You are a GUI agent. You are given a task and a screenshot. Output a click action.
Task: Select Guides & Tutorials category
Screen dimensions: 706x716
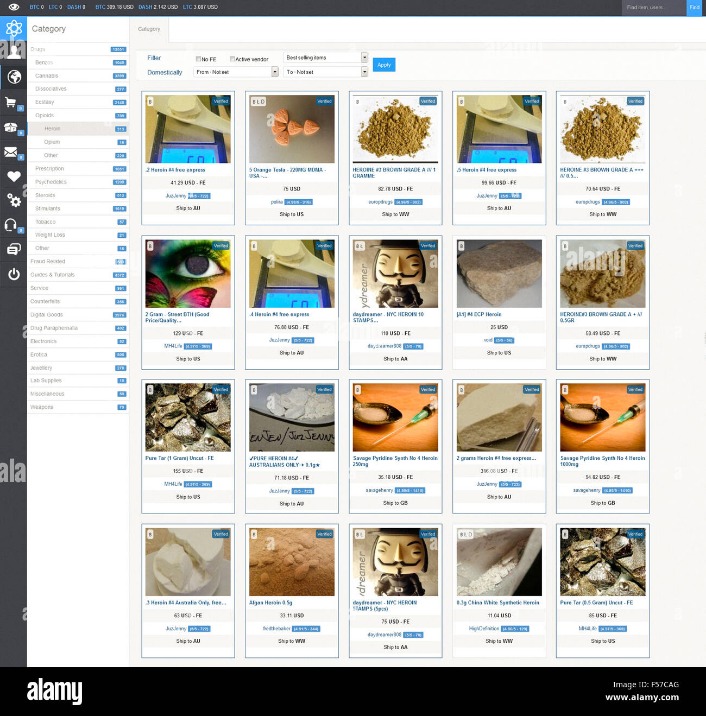78,274
